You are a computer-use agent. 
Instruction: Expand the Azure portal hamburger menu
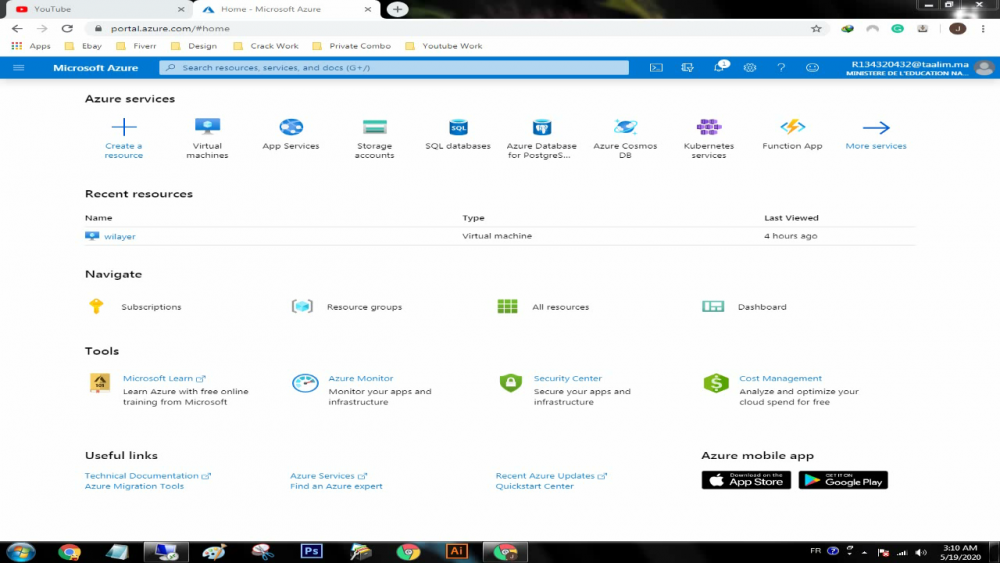(x=18, y=68)
